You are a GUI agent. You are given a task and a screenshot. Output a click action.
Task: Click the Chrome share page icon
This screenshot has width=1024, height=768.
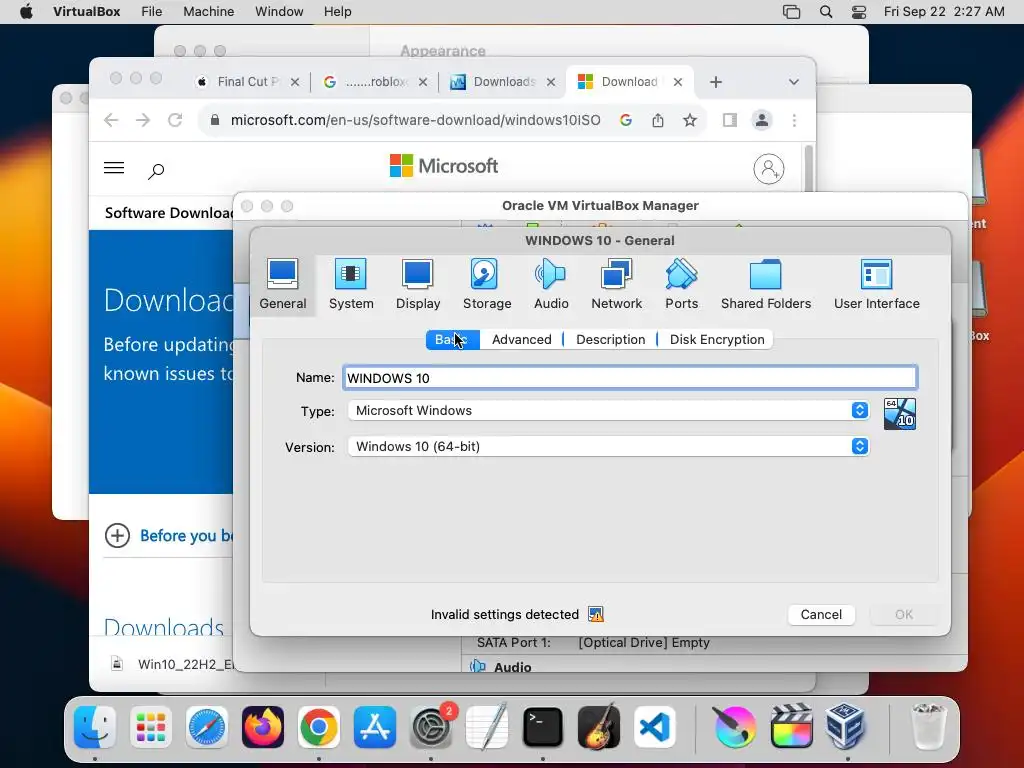[x=658, y=120]
